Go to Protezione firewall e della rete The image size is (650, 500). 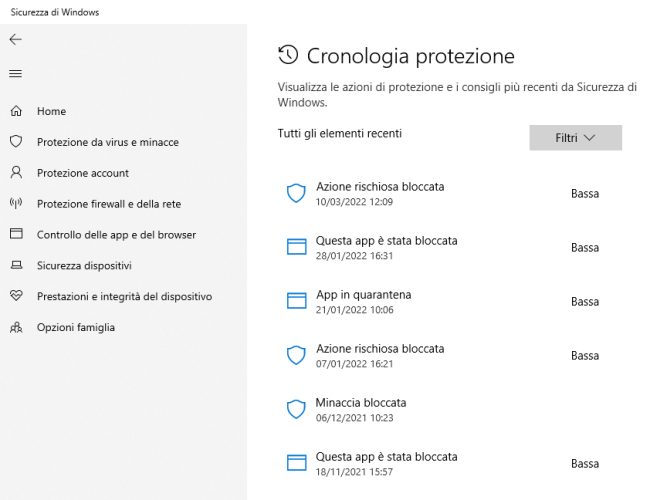(x=109, y=204)
